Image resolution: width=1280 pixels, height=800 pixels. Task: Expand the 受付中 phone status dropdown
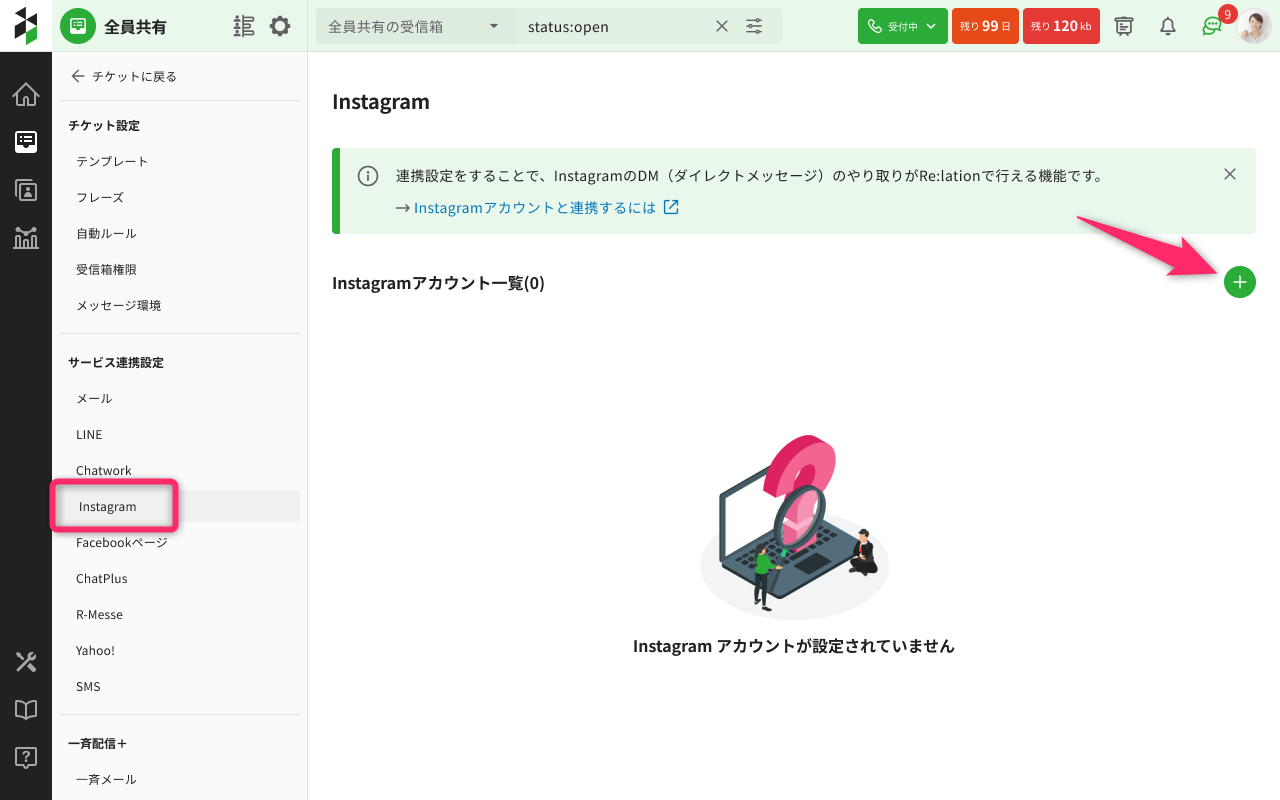(x=902, y=26)
